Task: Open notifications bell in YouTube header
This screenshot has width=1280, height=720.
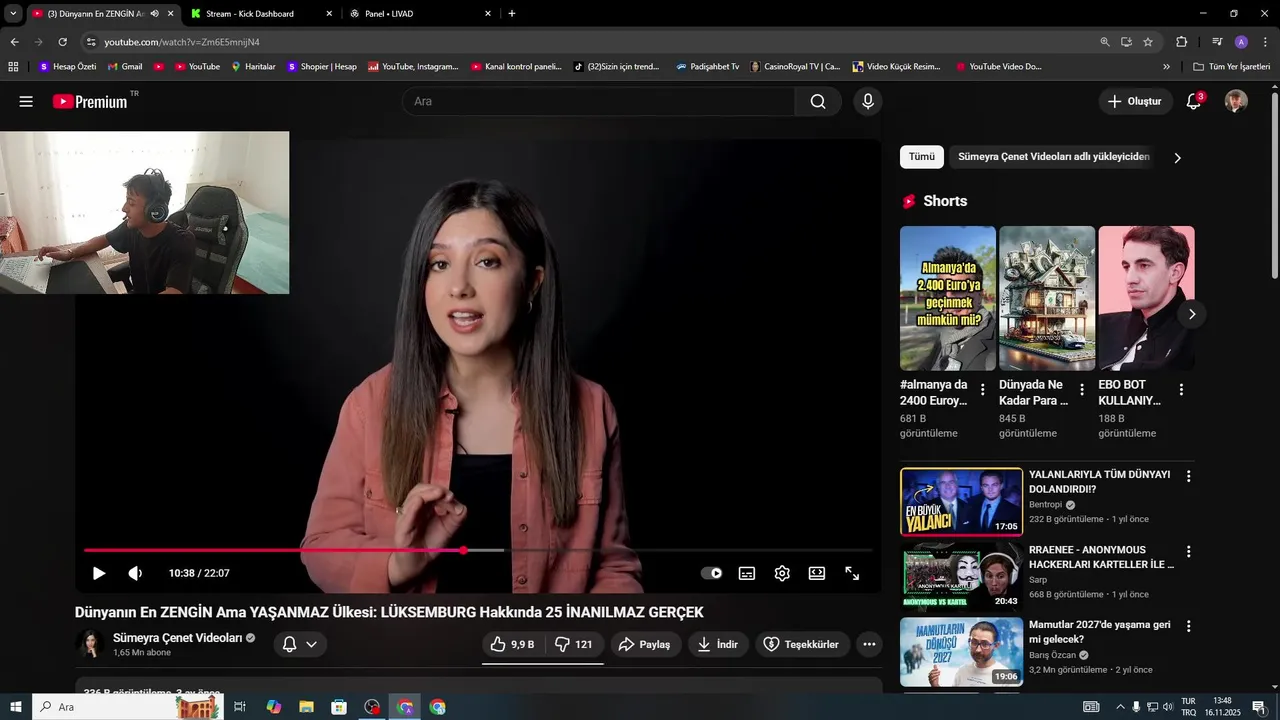Action: (x=1193, y=101)
